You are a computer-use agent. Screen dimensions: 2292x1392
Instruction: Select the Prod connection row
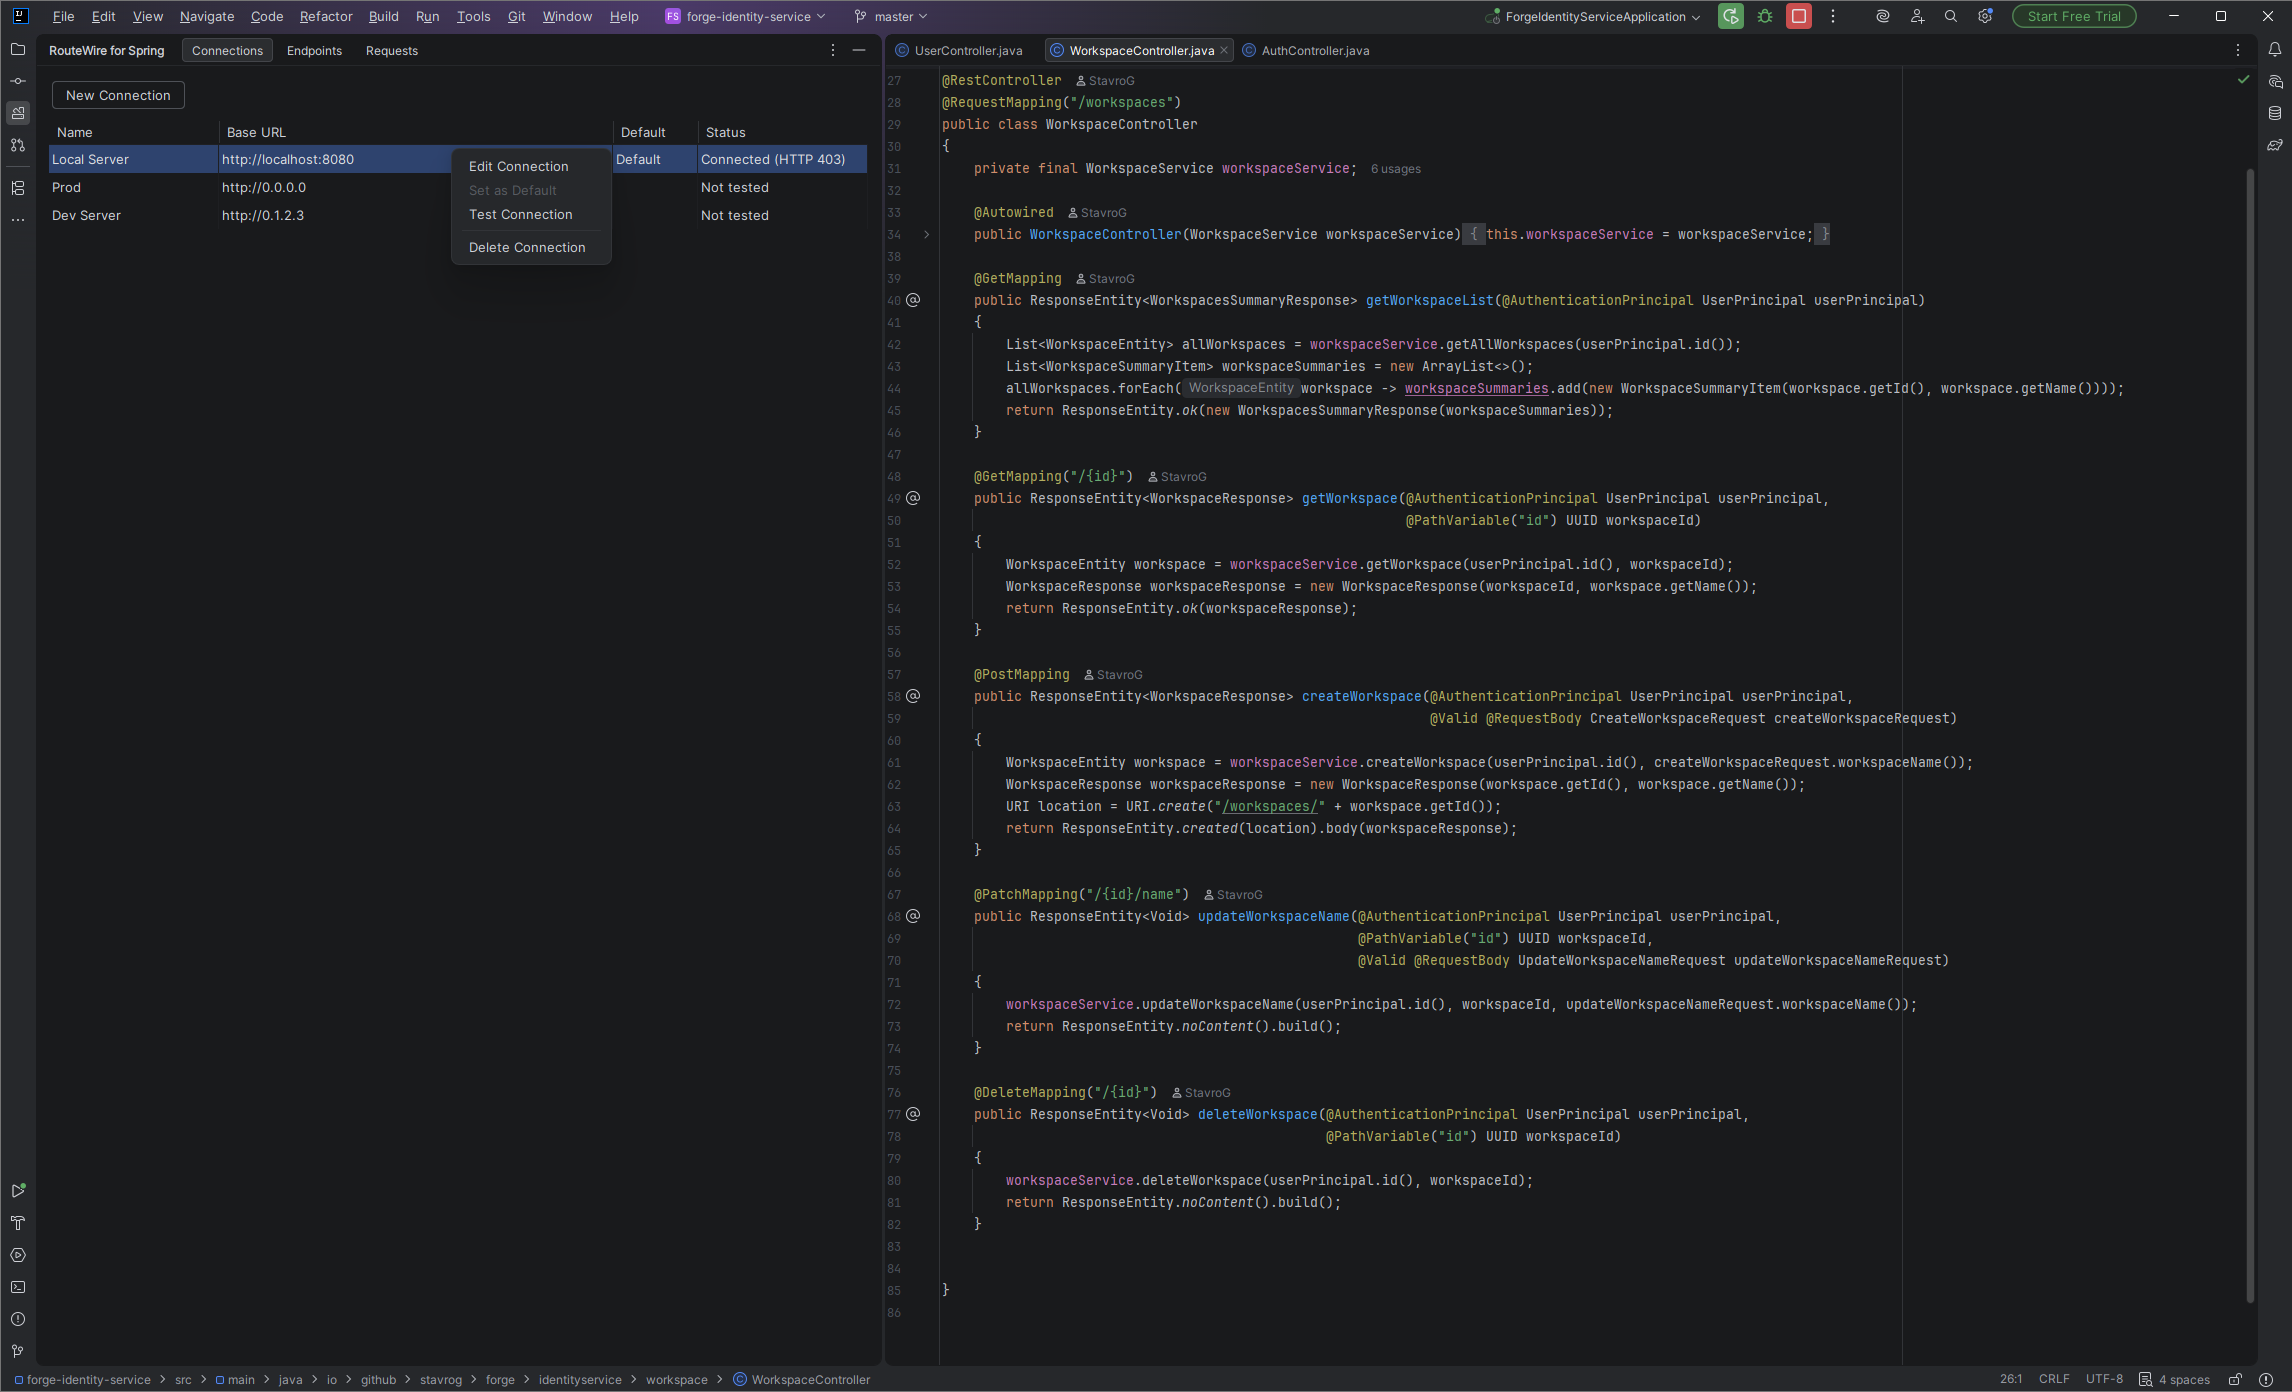(458, 187)
